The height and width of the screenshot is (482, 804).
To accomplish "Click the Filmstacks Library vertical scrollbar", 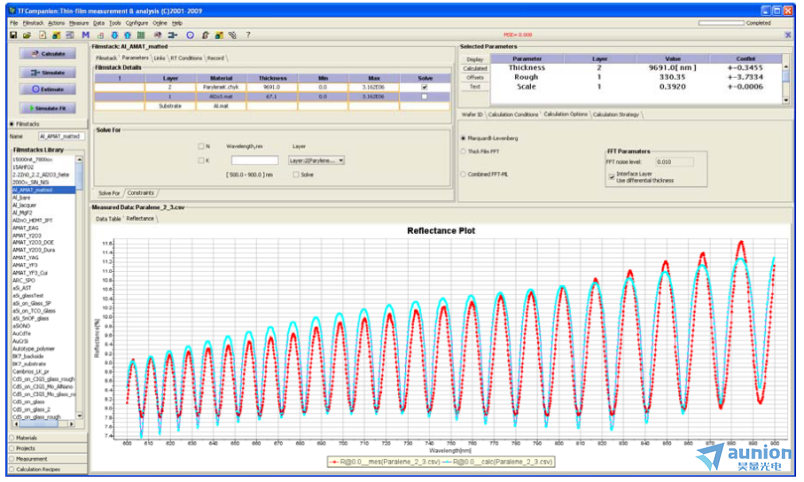I will (79, 289).
